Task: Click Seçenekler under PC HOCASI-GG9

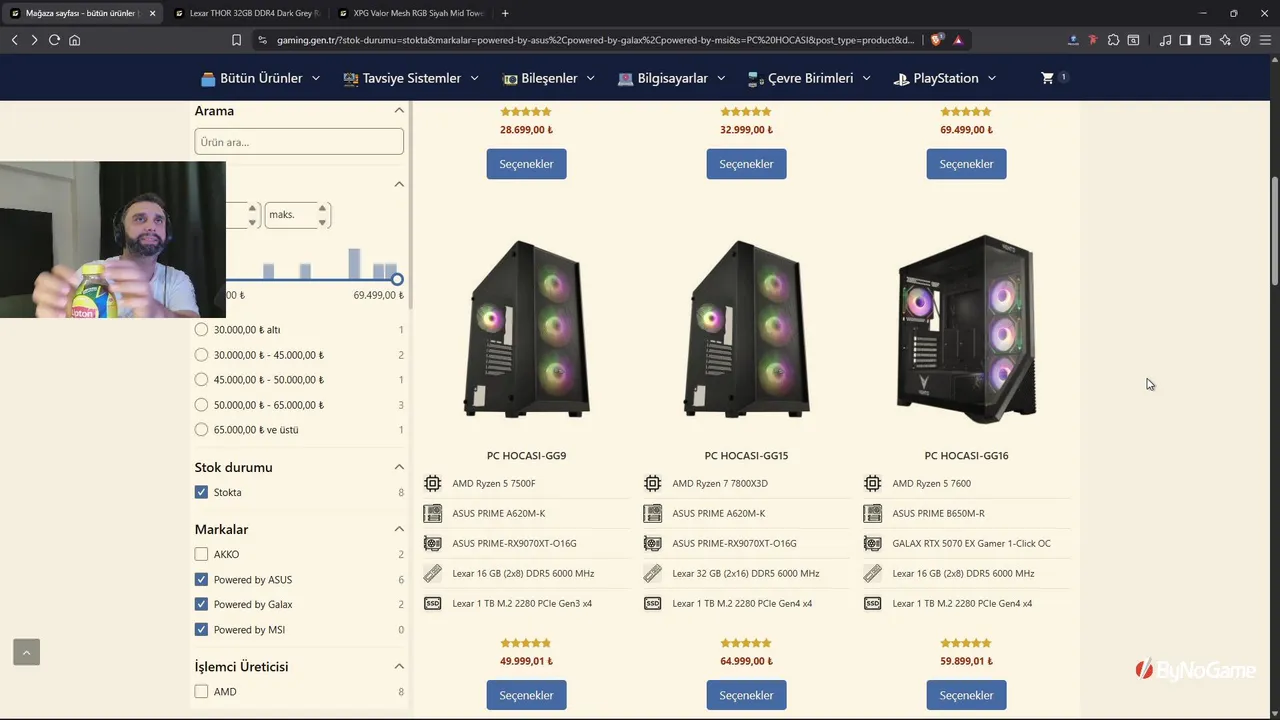Action: pyautogui.click(x=526, y=695)
